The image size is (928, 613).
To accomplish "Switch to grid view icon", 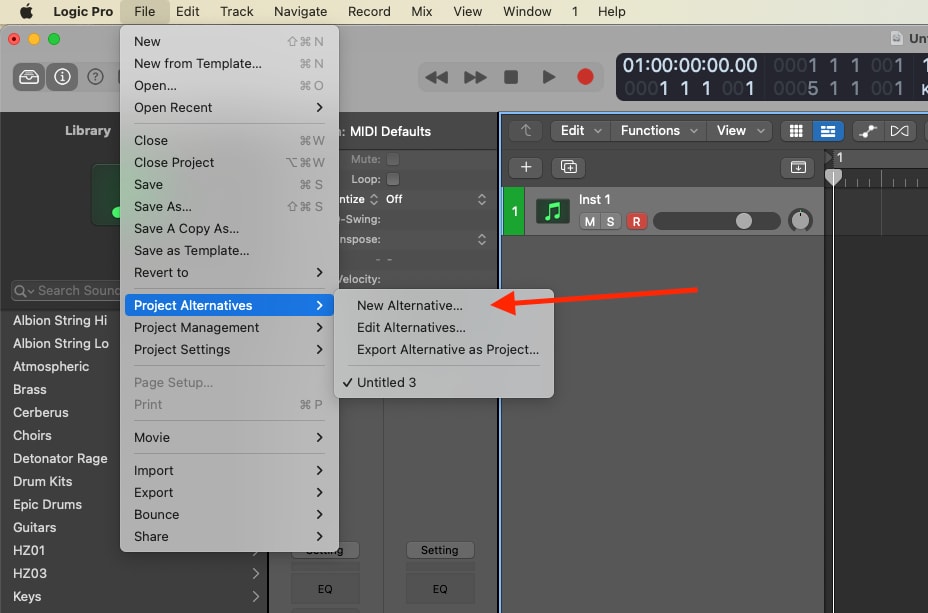I will 797,131.
